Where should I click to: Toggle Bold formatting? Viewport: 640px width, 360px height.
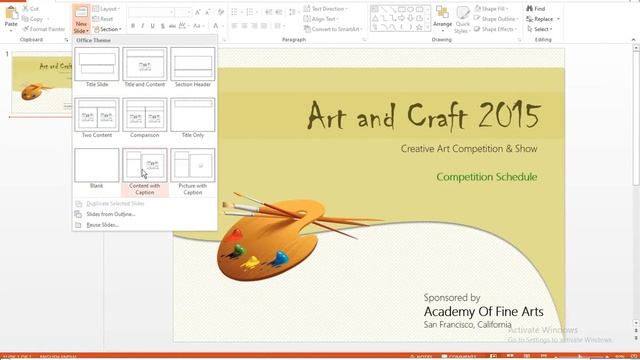tap(133, 26)
